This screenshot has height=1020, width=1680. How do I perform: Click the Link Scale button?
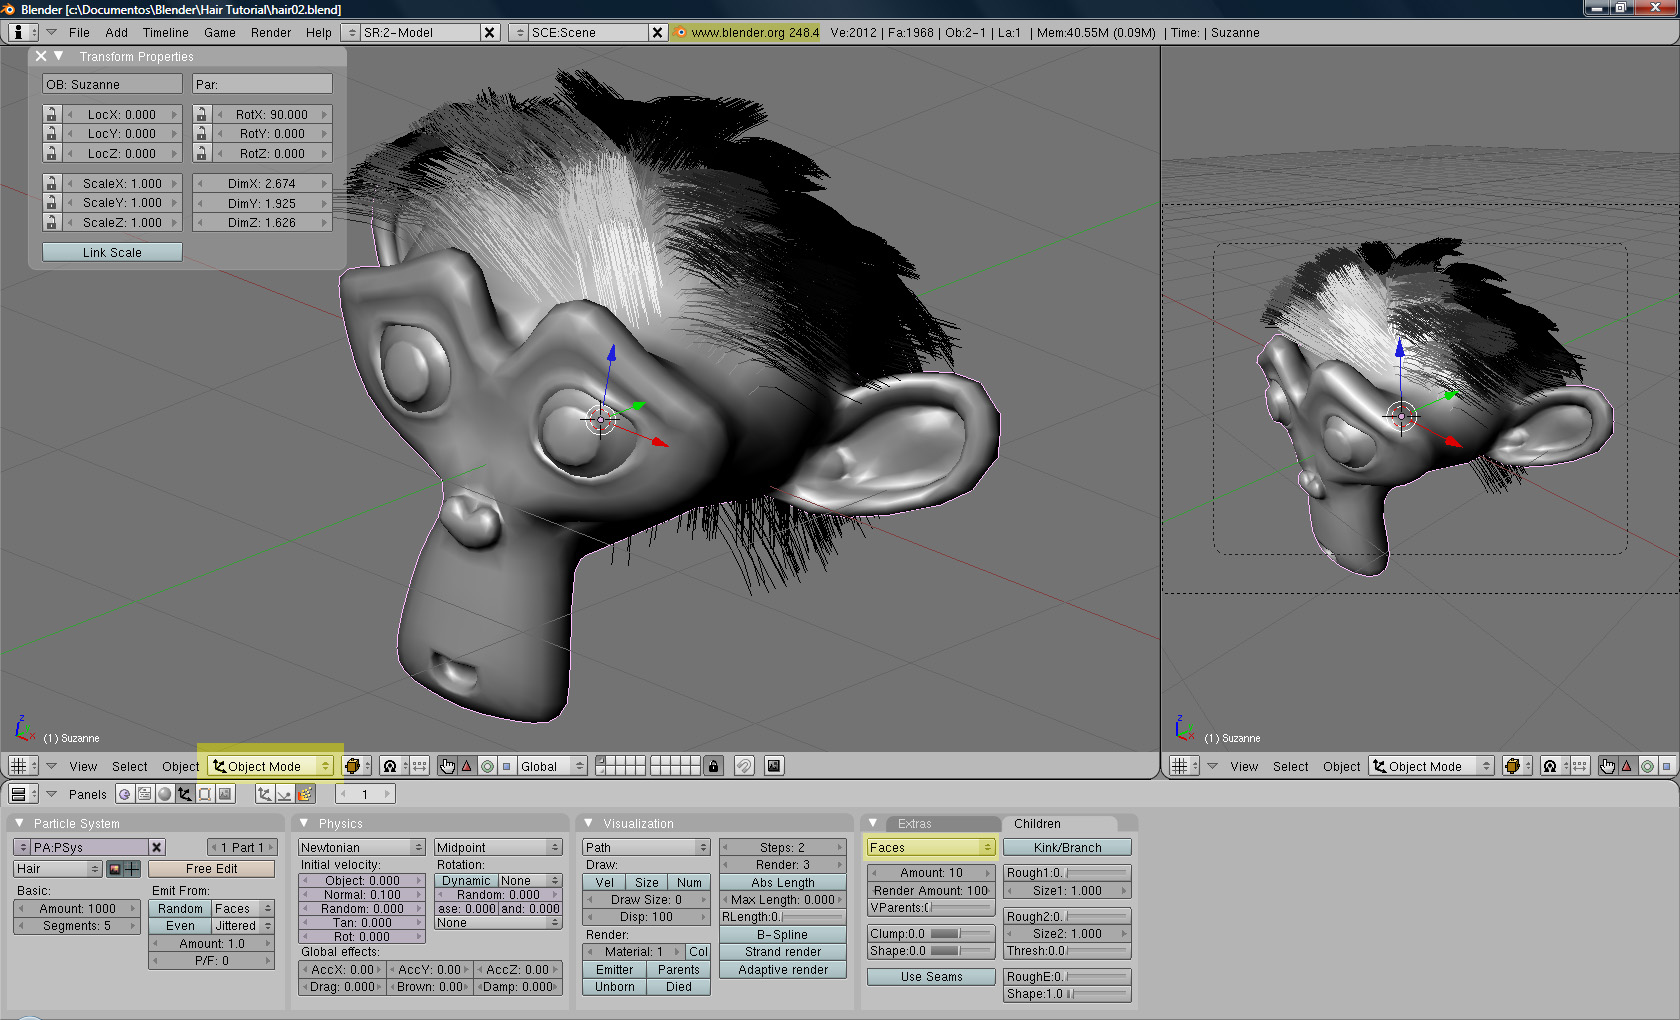point(112,252)
